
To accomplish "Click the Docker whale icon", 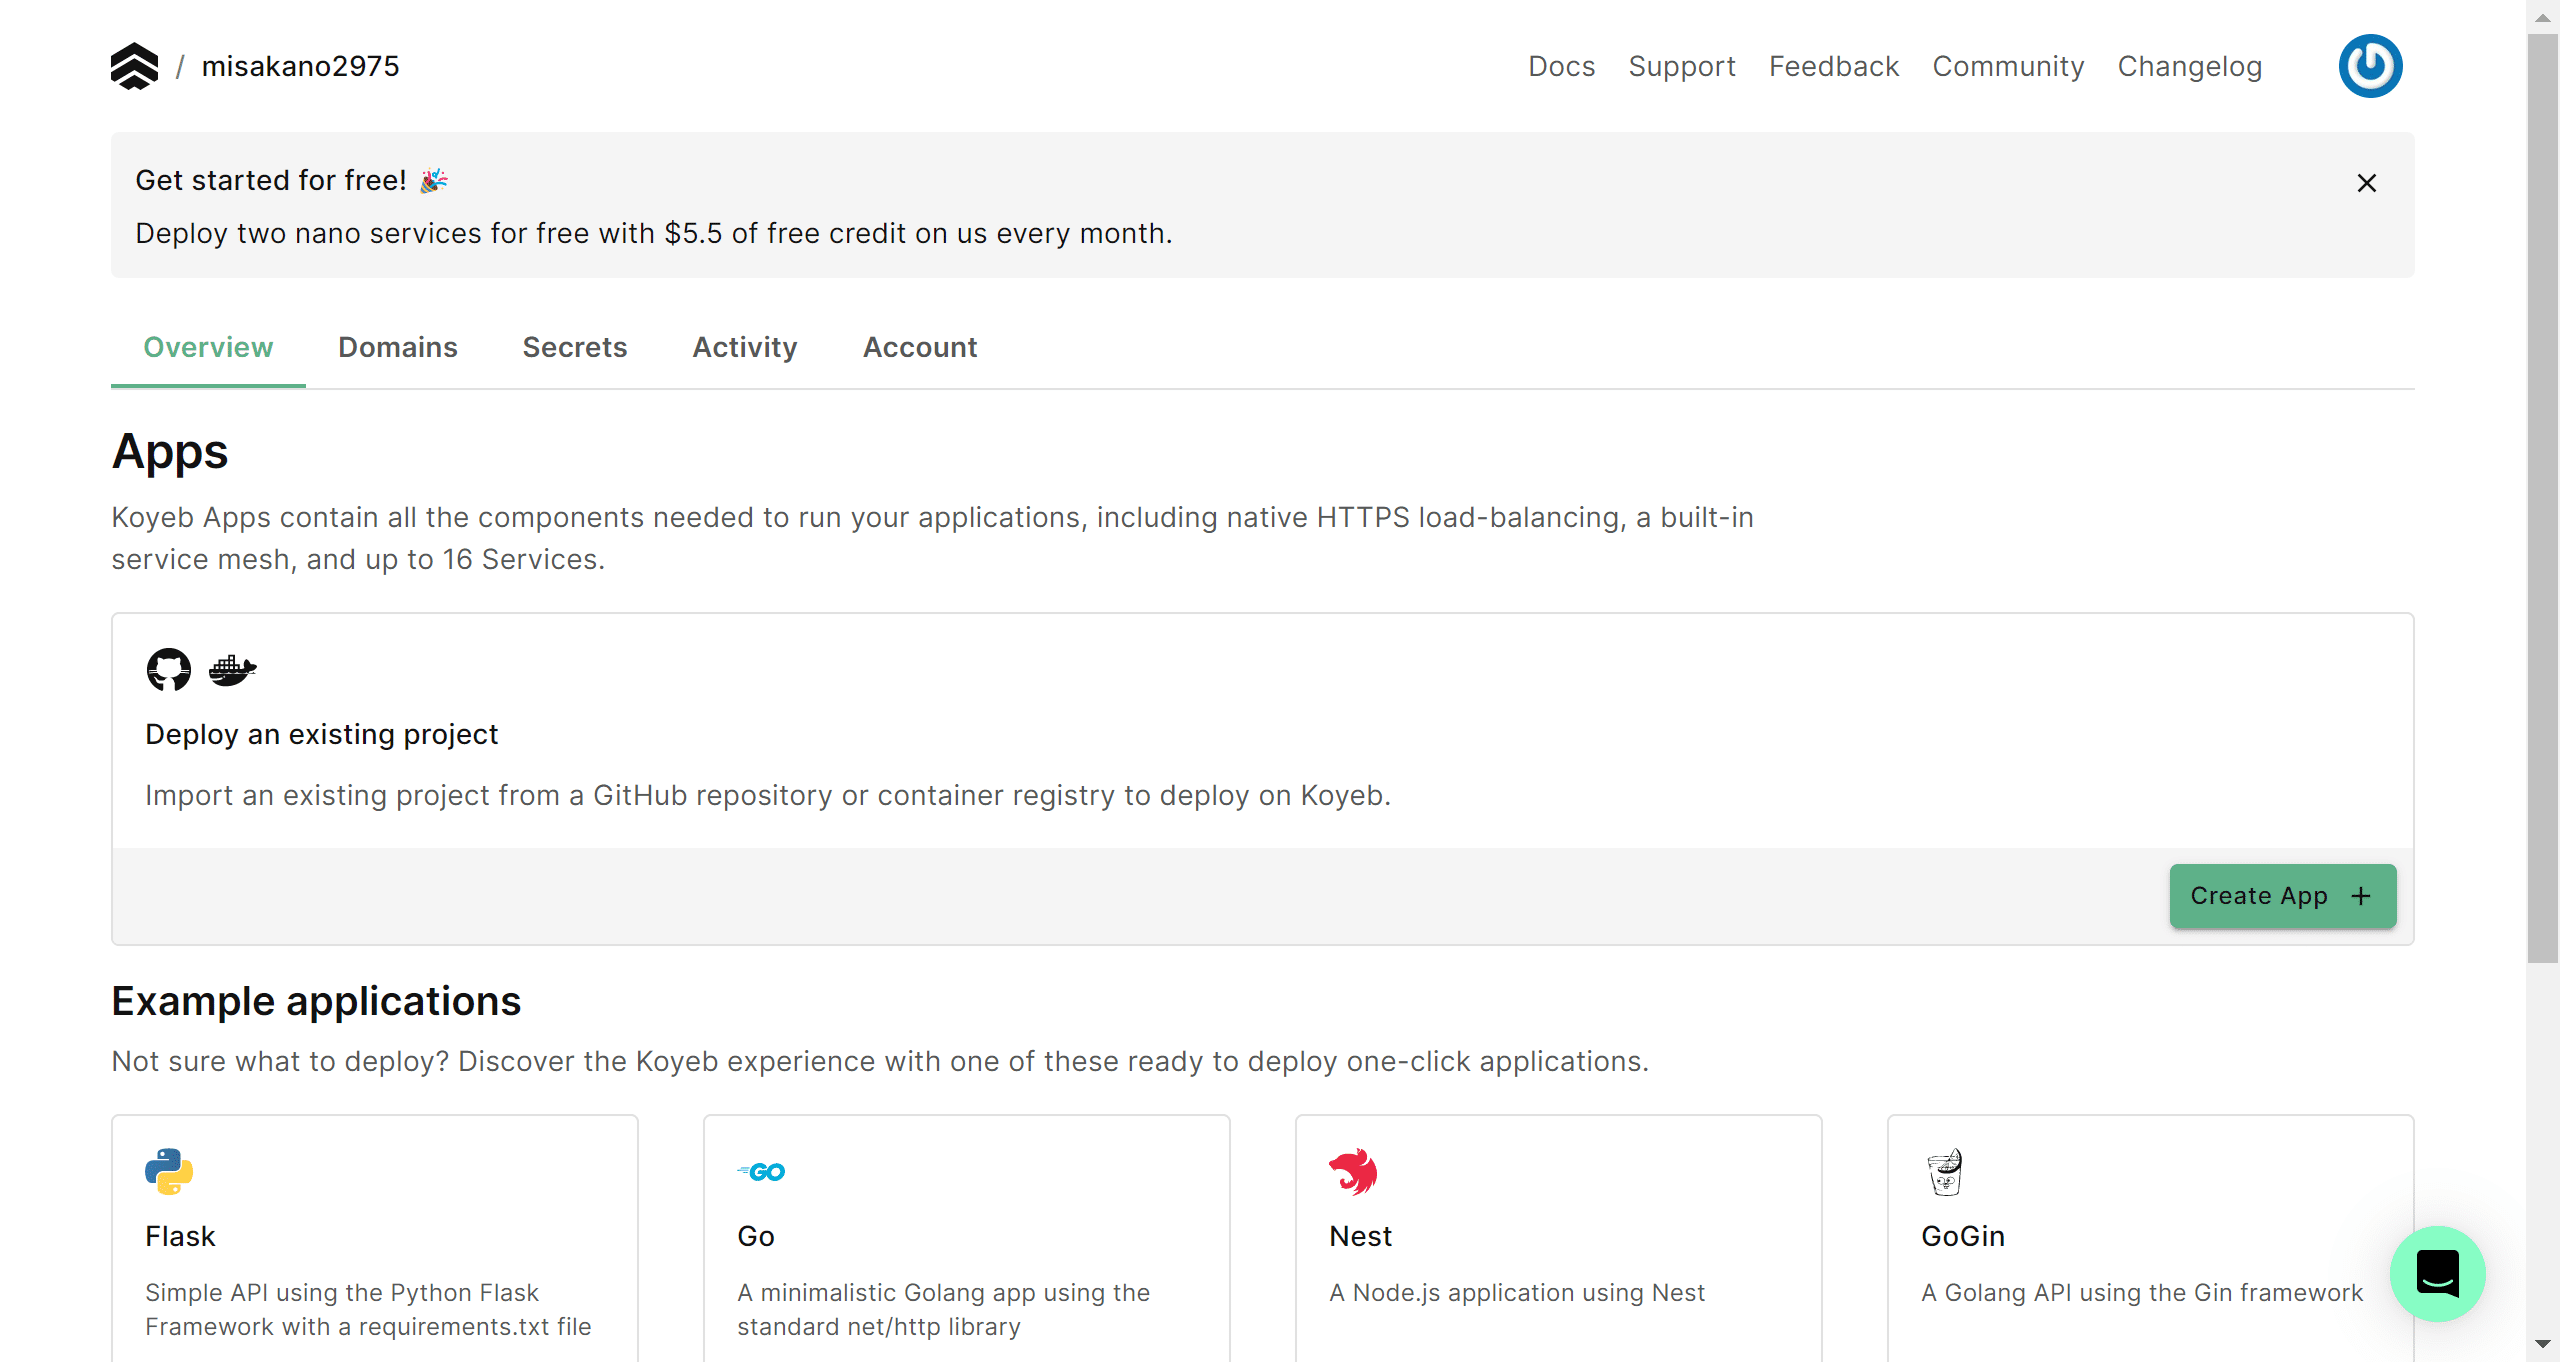I will pos(232,670).
